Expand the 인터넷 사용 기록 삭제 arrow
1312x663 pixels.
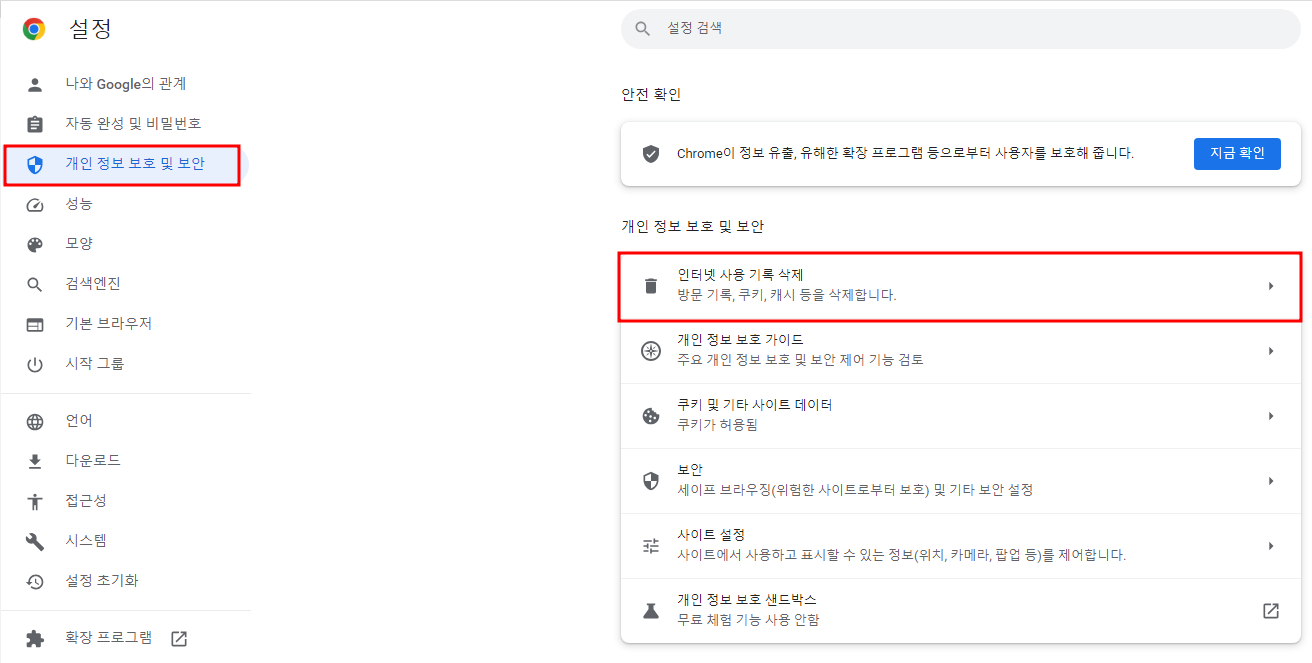1271,286
